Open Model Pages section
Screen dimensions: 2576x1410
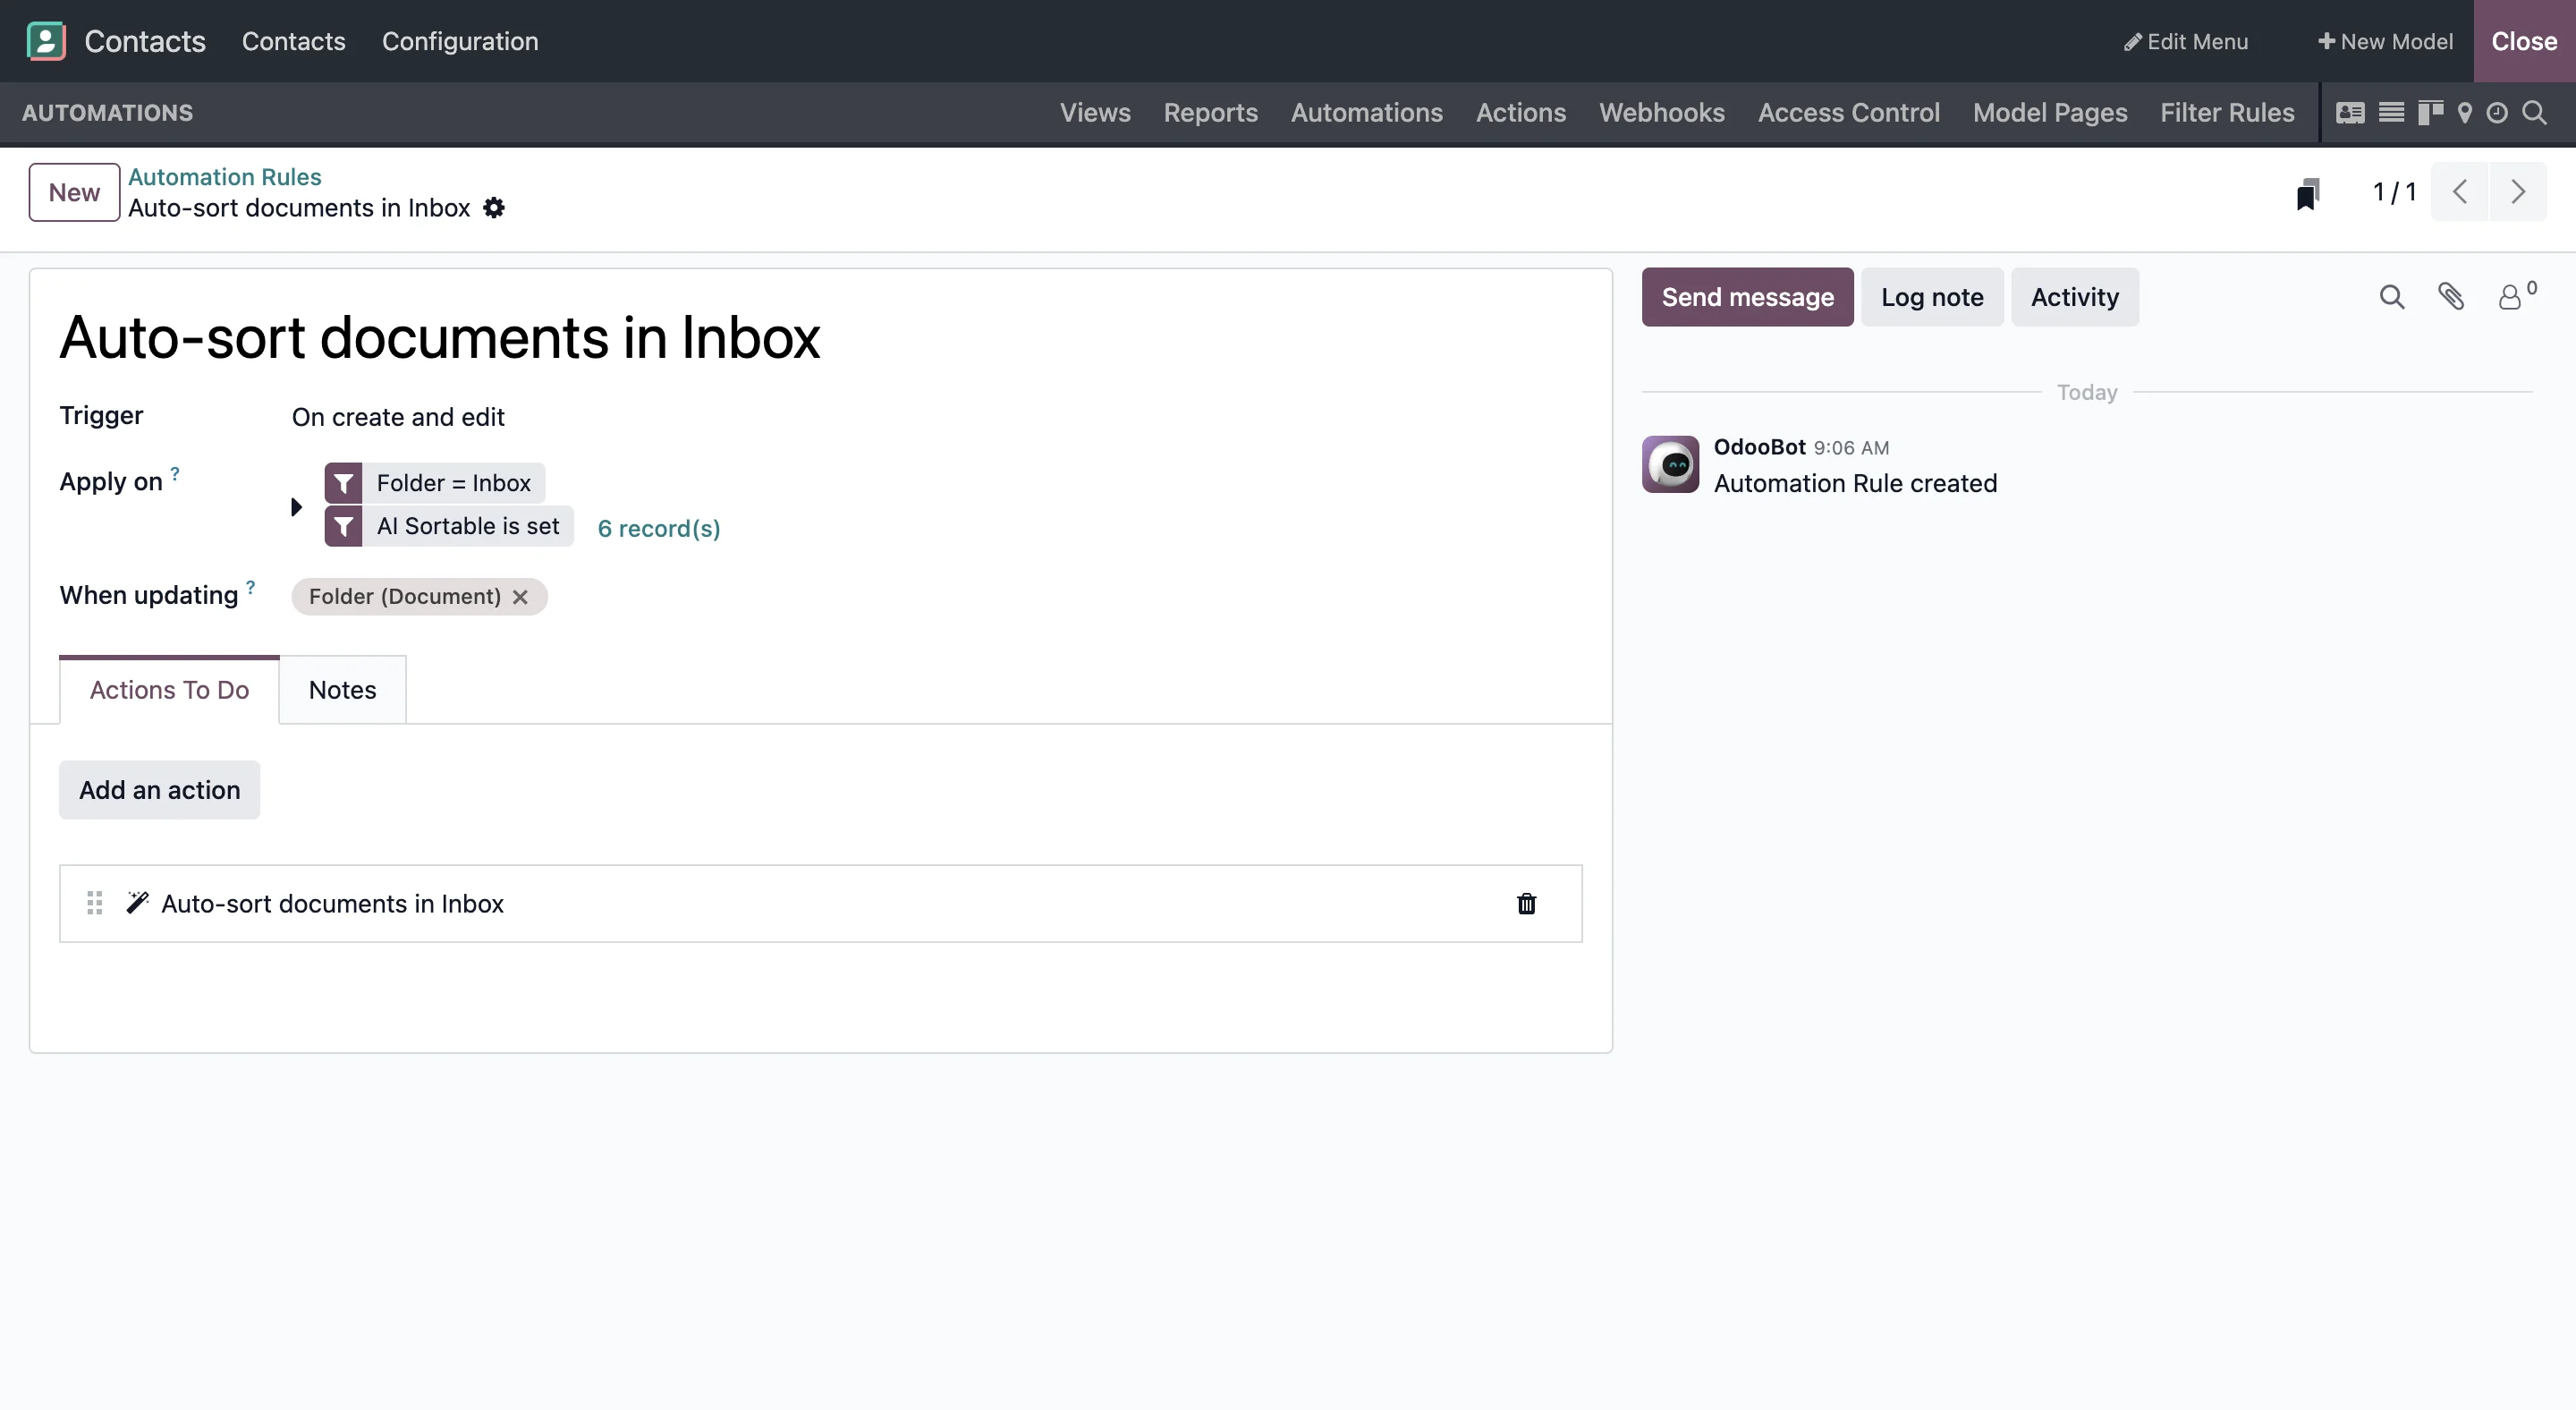click(2050, 113)
